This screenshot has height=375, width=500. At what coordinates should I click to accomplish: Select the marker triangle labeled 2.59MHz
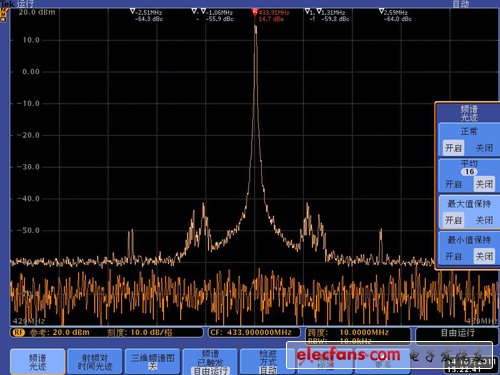pos(381,12)
